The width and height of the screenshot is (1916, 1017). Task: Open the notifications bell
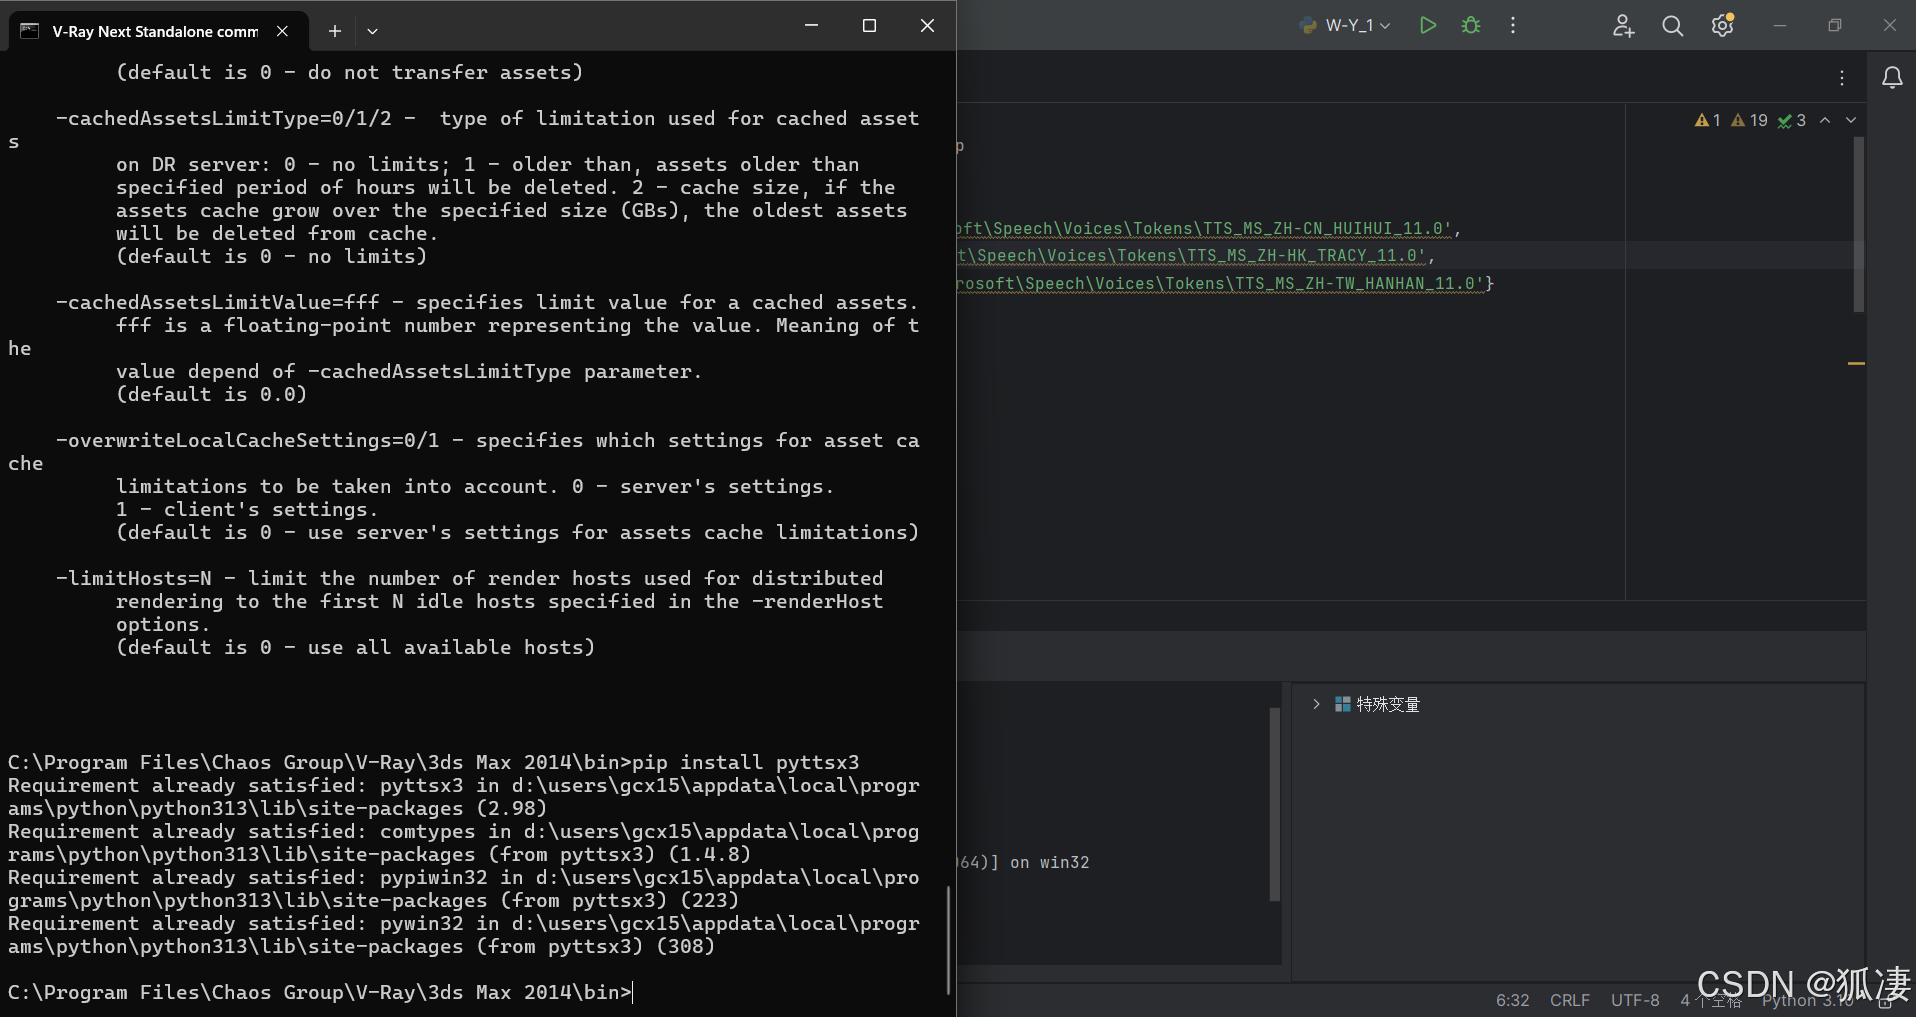point(1893,77)
